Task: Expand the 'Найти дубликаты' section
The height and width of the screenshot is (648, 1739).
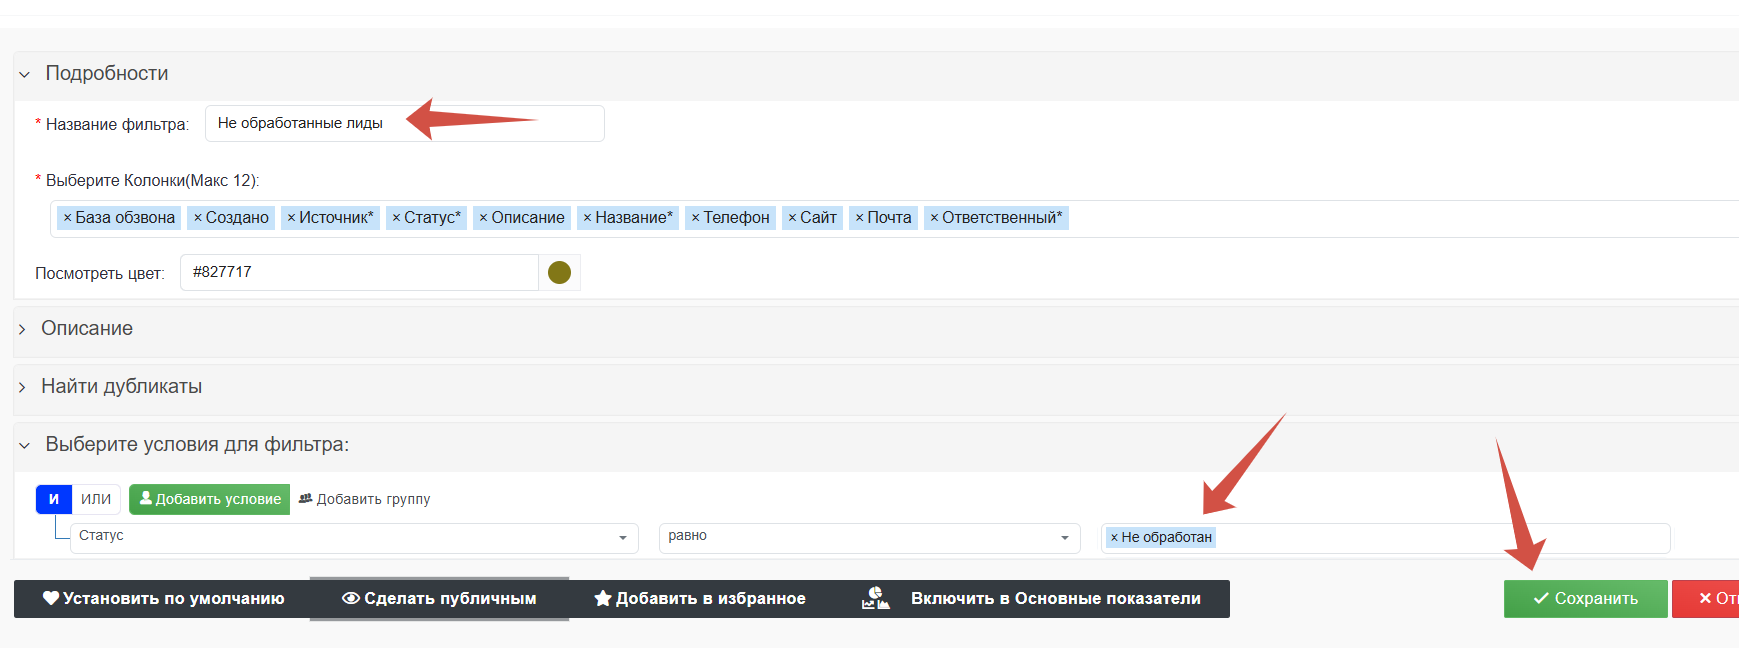Action: [x=121, y=387]
